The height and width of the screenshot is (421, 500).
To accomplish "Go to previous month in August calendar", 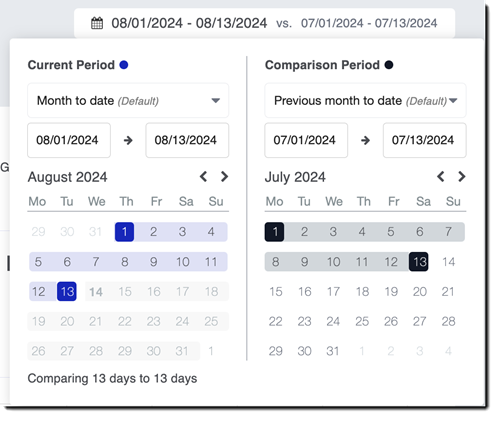I will 204,176.
